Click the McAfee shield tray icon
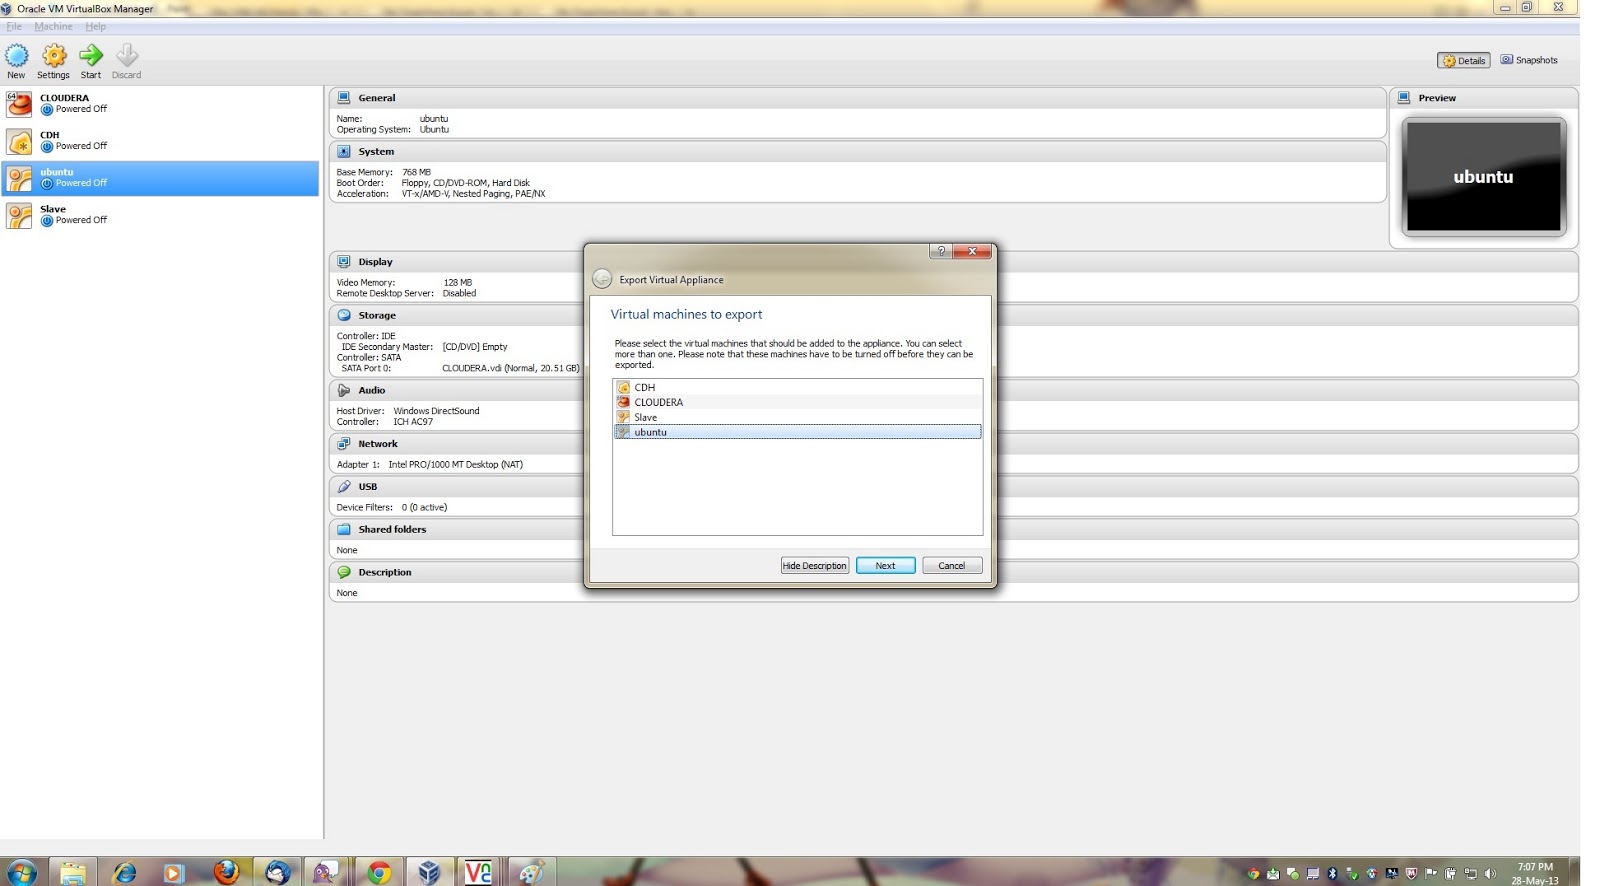Viewport: 1600px width, 886px height. tap(1411, 873)
